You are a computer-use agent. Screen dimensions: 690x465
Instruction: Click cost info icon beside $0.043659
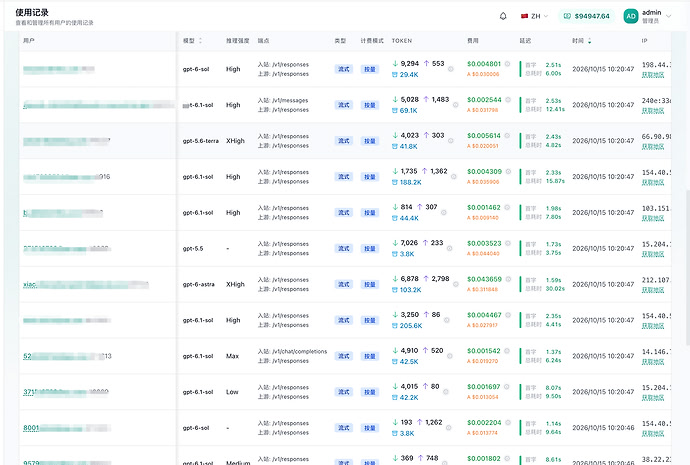508,279
